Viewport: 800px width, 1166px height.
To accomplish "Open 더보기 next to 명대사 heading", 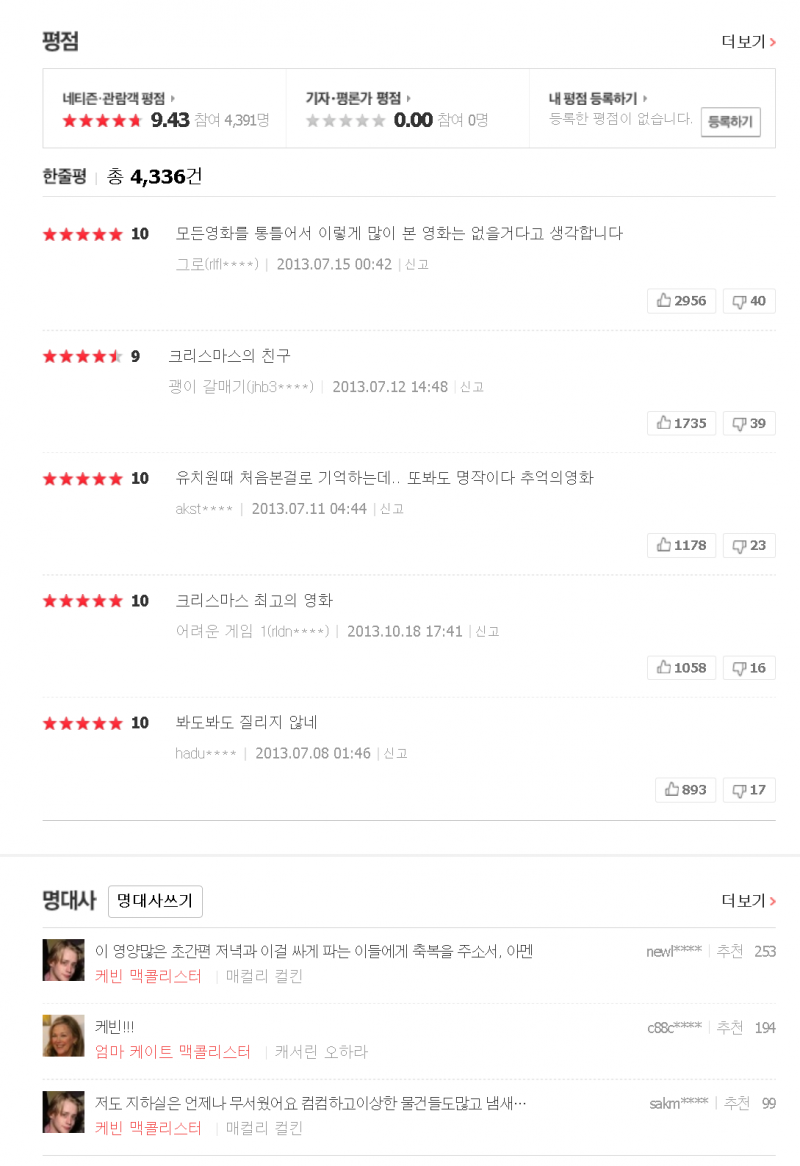I will click(x=749, y=901).
